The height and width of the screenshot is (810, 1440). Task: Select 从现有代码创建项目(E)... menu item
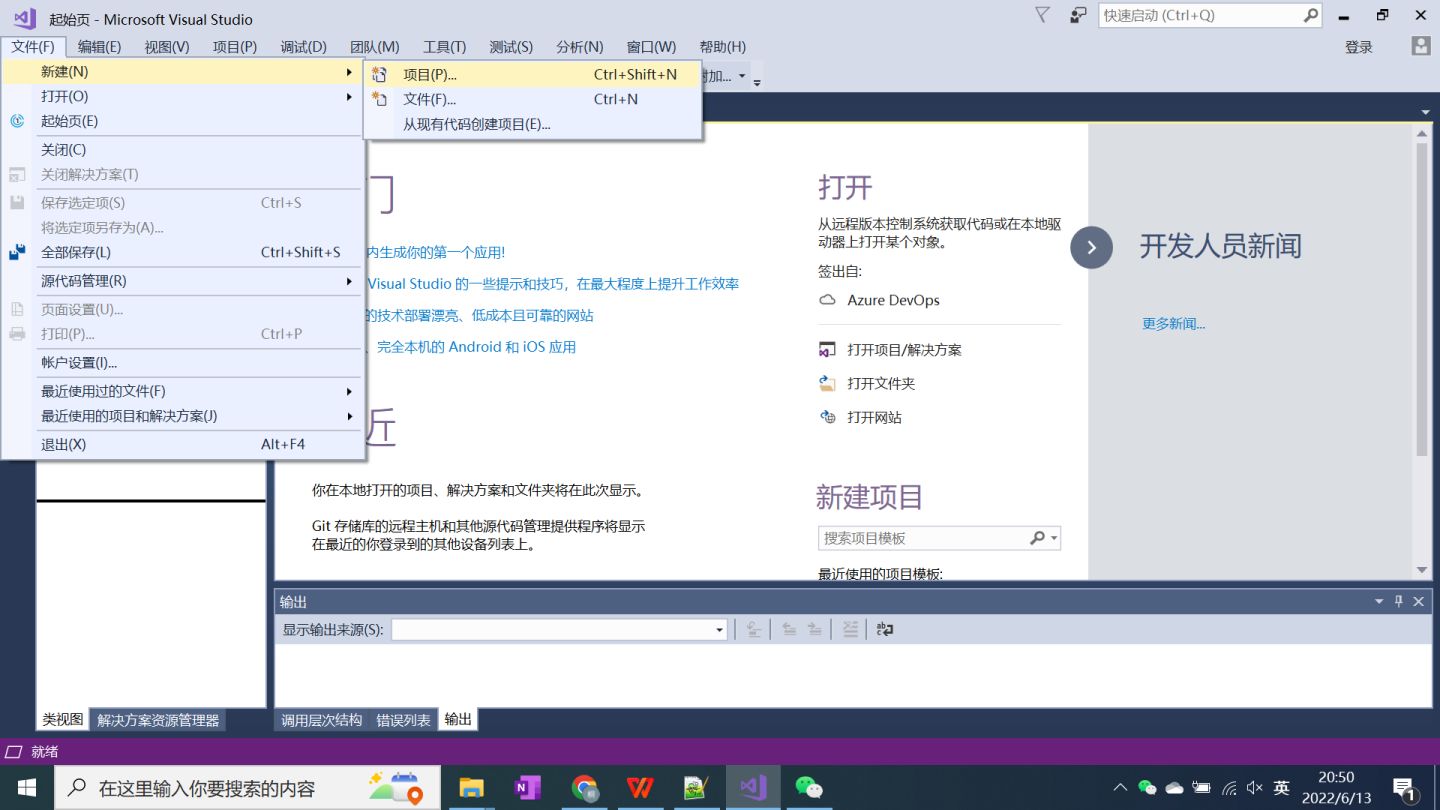532,124
